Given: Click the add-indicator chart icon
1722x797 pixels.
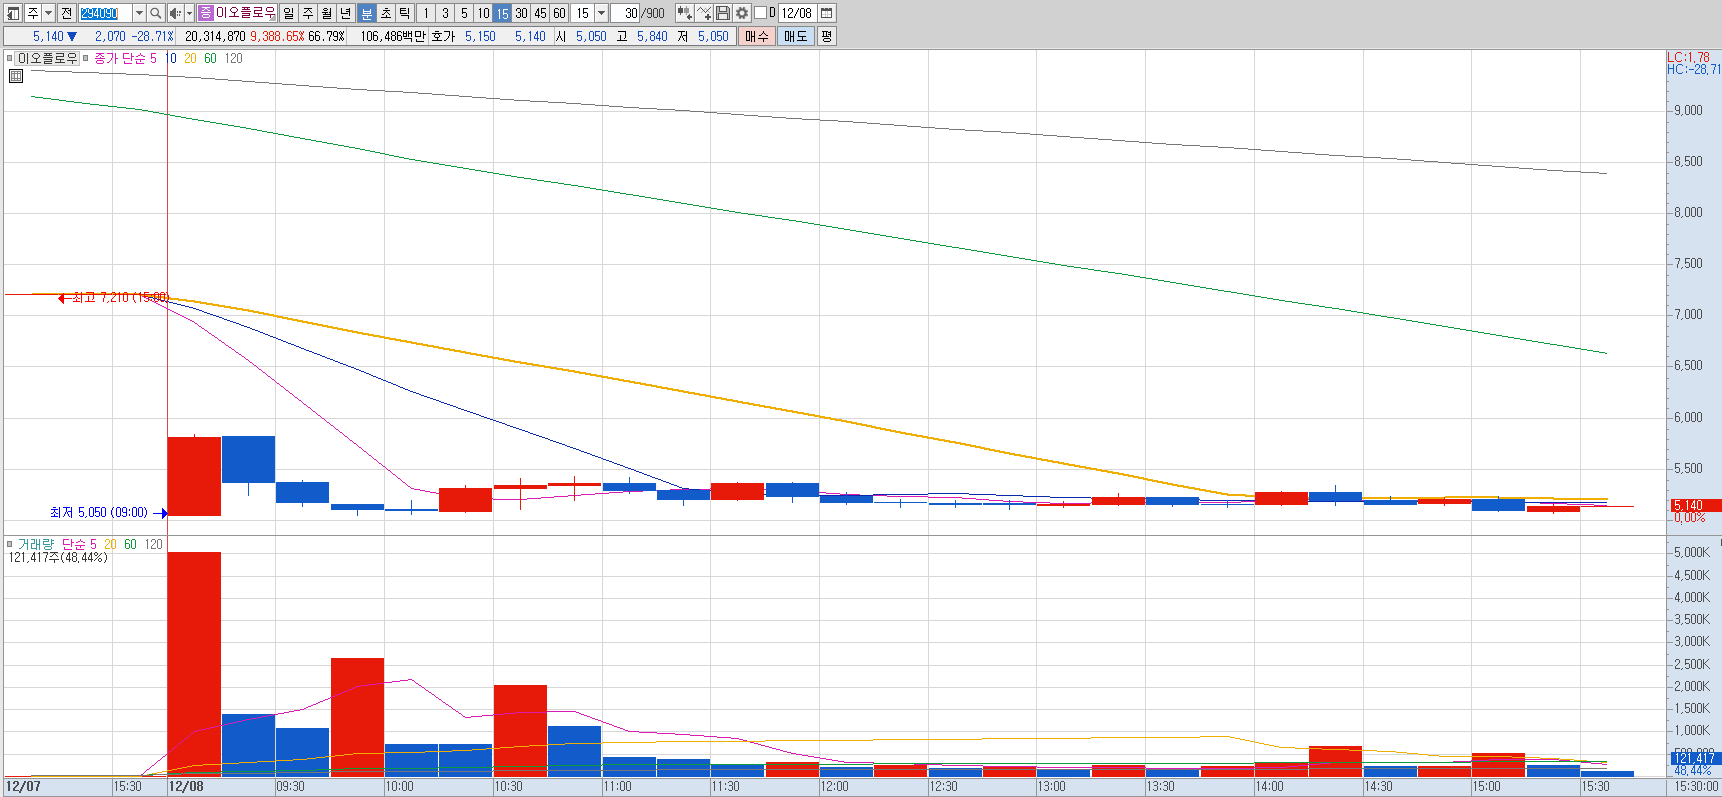Looking at the screenshot, I should (x=685, y=13).
